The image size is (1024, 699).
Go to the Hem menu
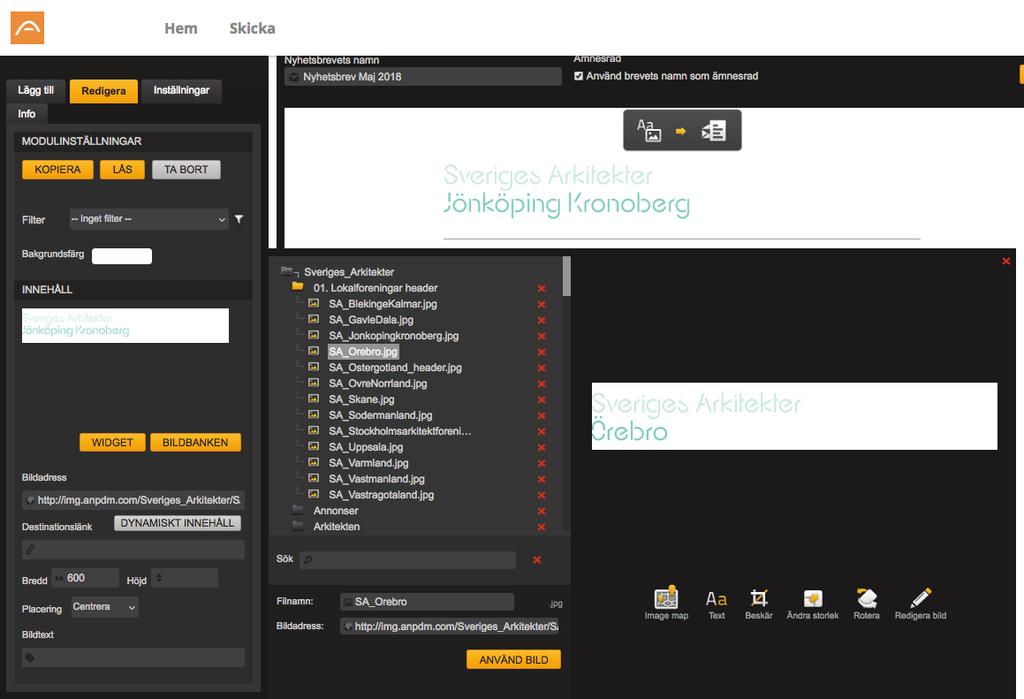point(181,28)
